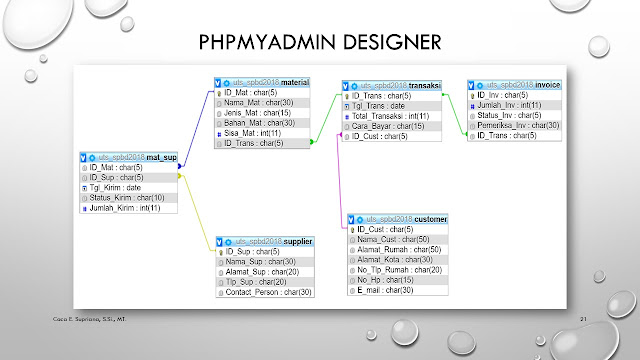
Task: Click the gear icon on supplier table
Action: [228, 242]
